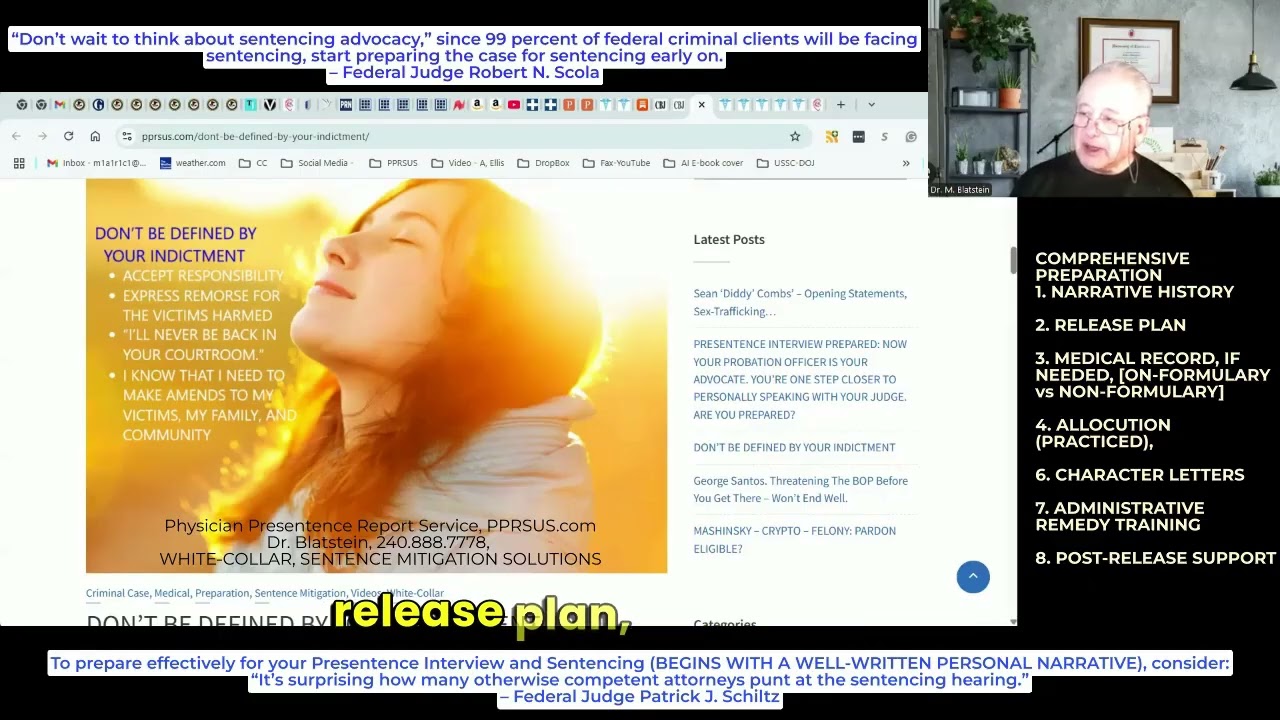Click the Medical category tag
The image size is (1280, 720).
[x=171, y=593]
